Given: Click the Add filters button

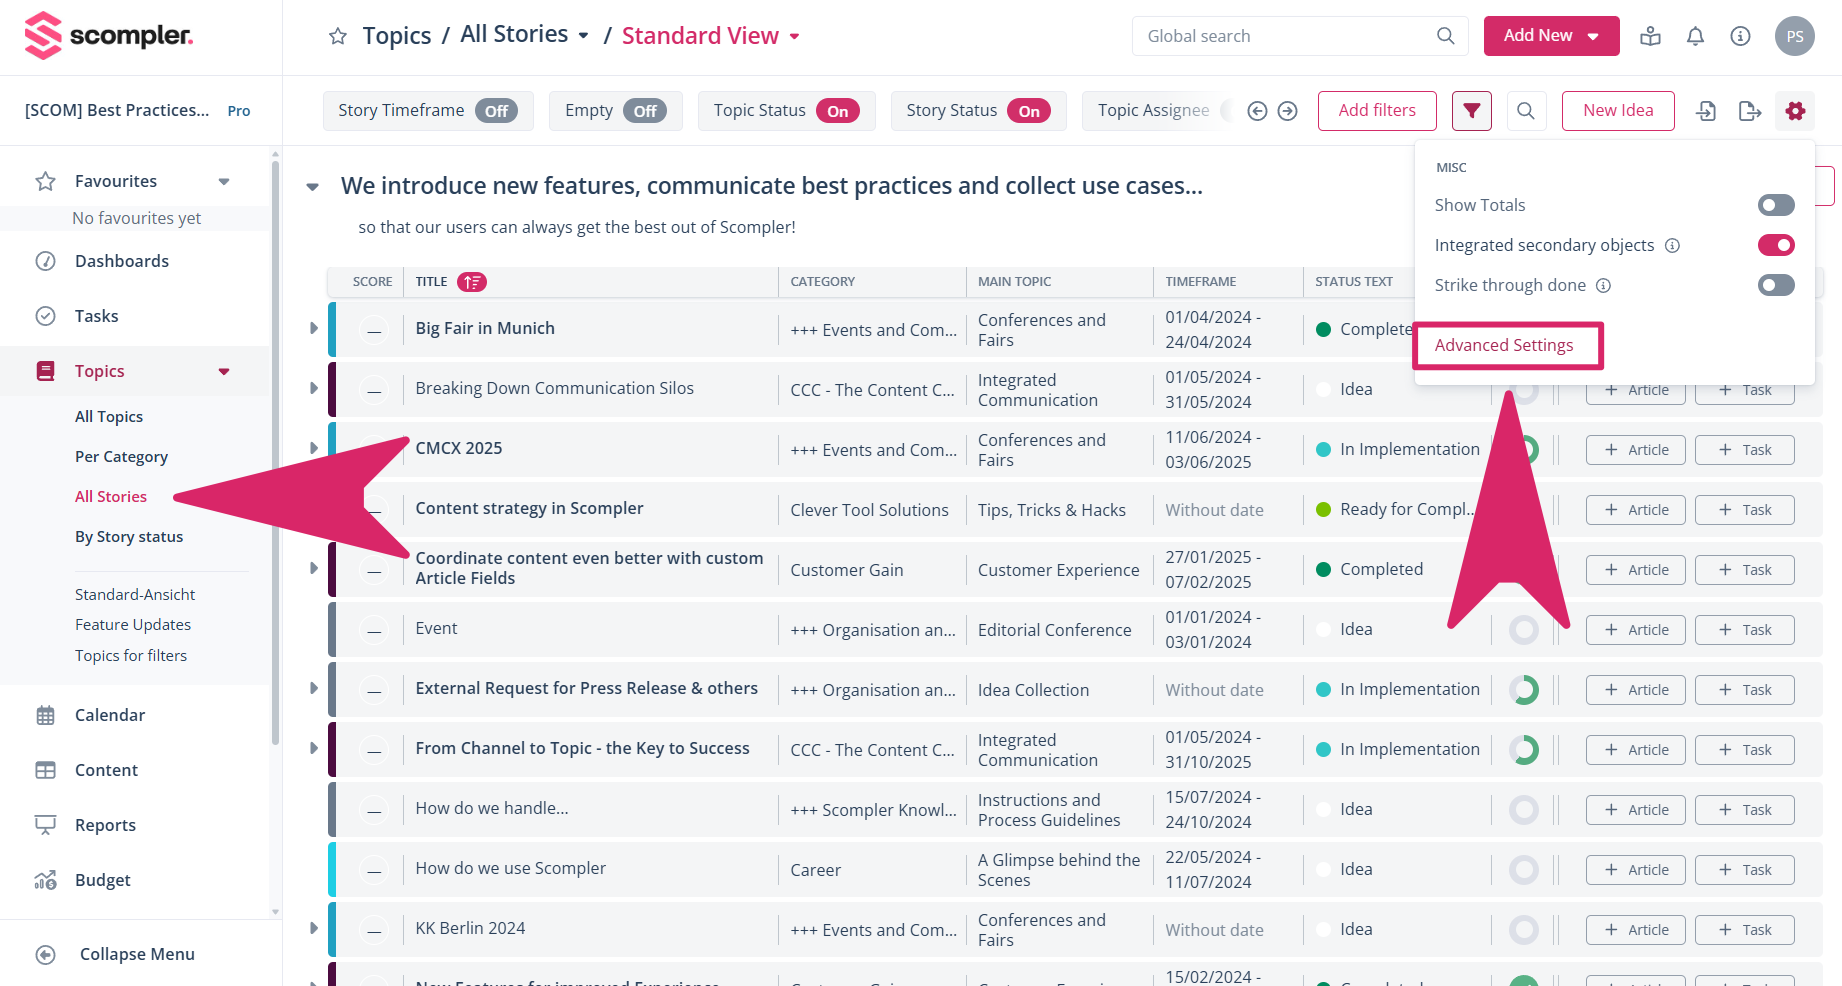Looking at the screenshot, I should tap(1376, 111).
